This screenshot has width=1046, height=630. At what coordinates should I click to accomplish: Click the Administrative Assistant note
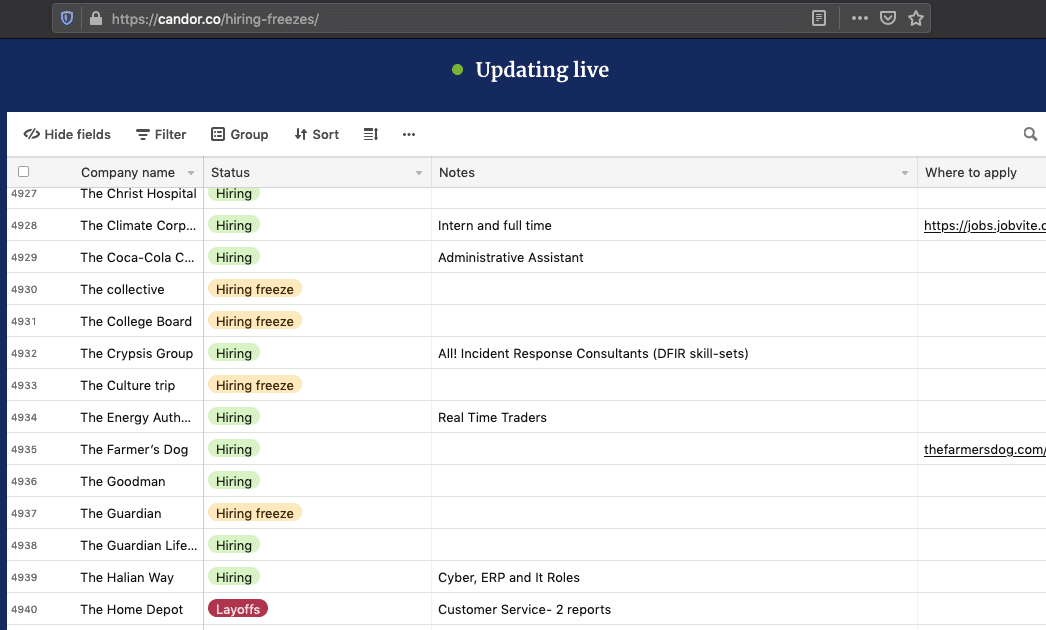(510, 258)
